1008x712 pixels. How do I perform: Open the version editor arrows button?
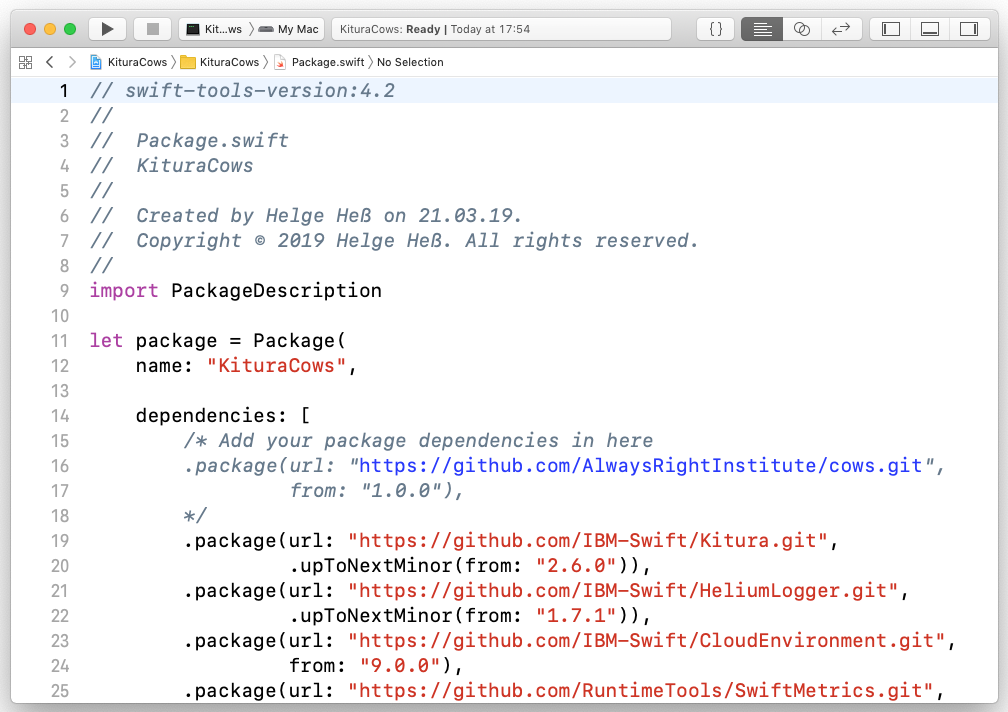click(841, 29)
